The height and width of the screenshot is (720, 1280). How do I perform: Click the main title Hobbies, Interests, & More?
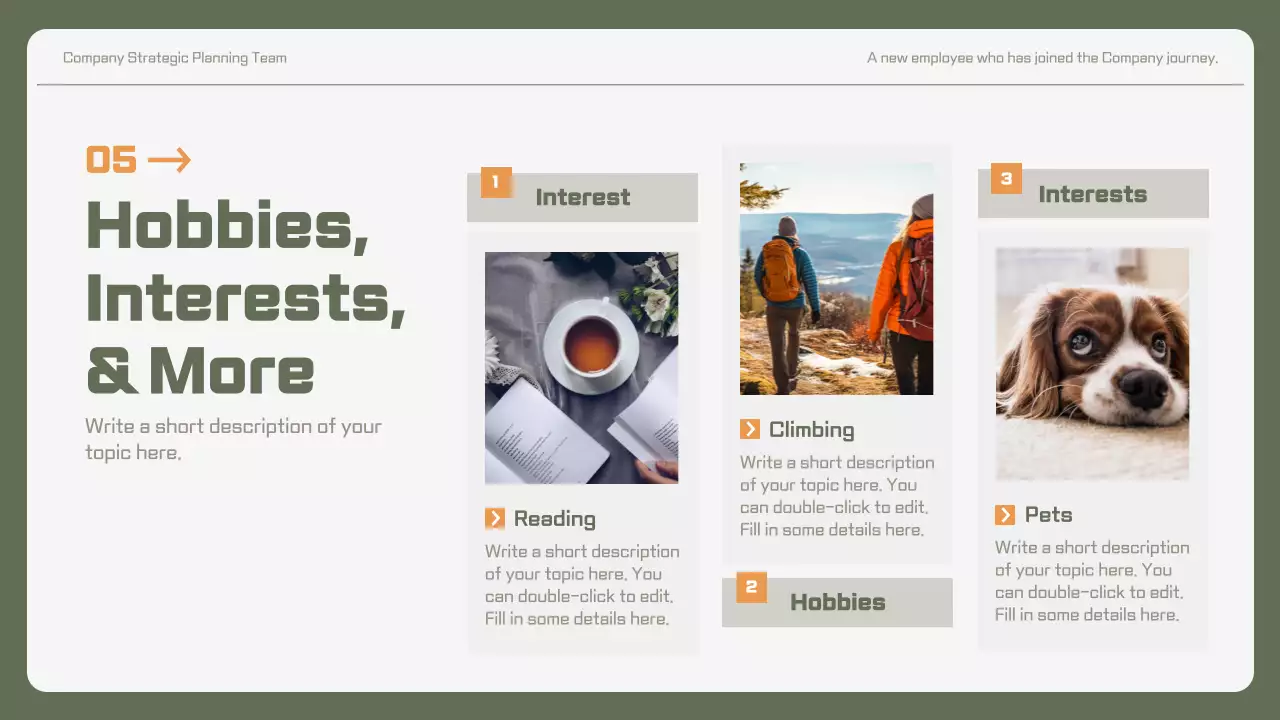click(245, 296)
